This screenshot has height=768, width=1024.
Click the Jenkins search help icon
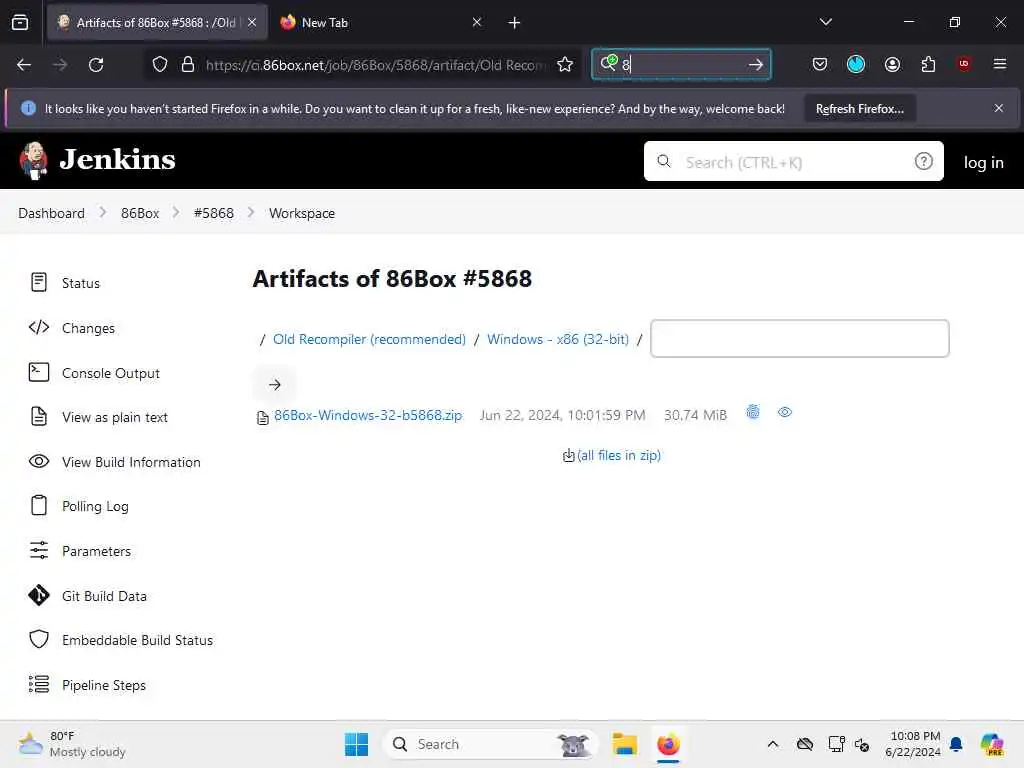pyautogui.click(x=923, y=161)
